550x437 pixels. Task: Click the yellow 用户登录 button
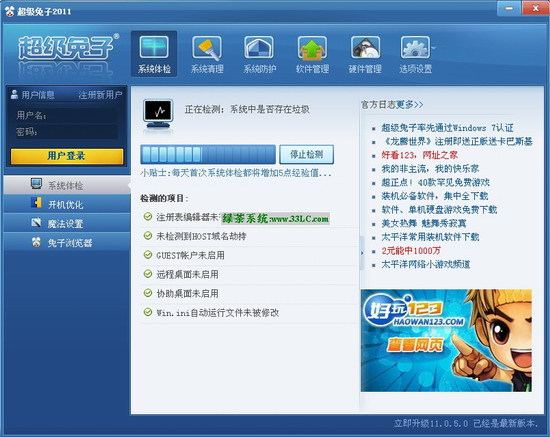67,156
